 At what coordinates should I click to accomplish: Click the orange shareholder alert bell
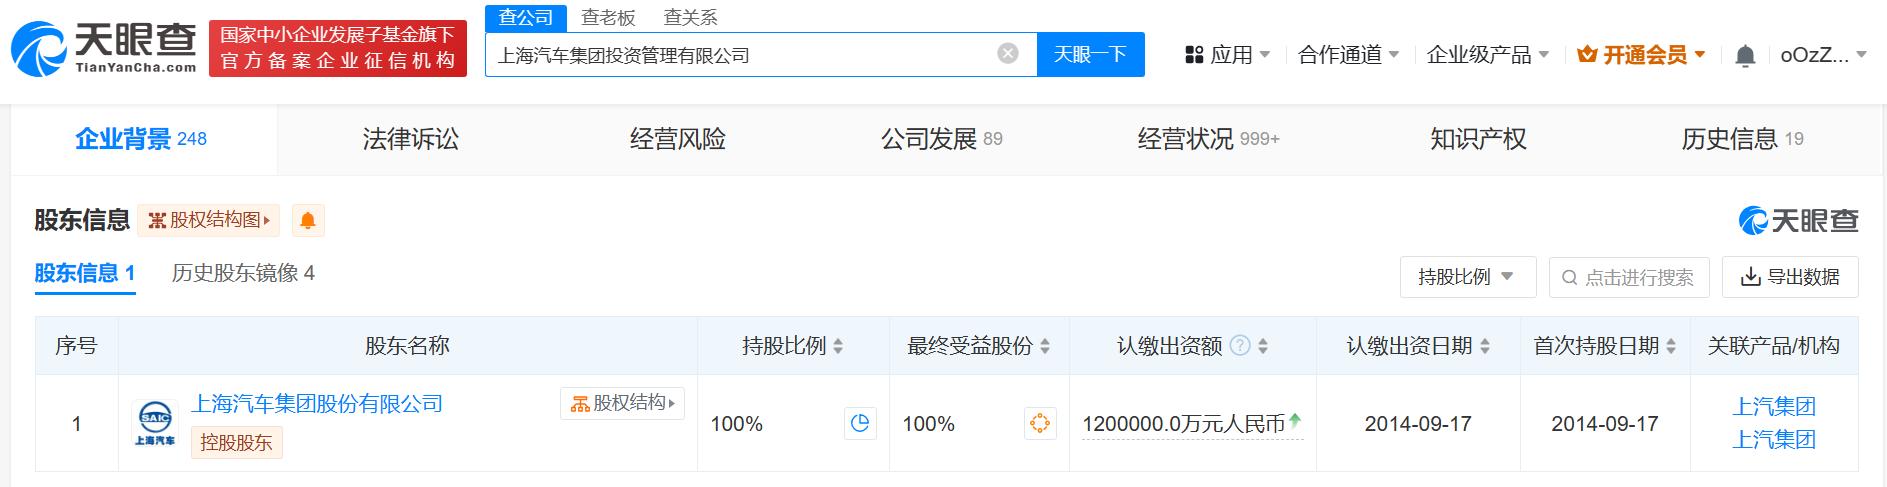[308, 220]
